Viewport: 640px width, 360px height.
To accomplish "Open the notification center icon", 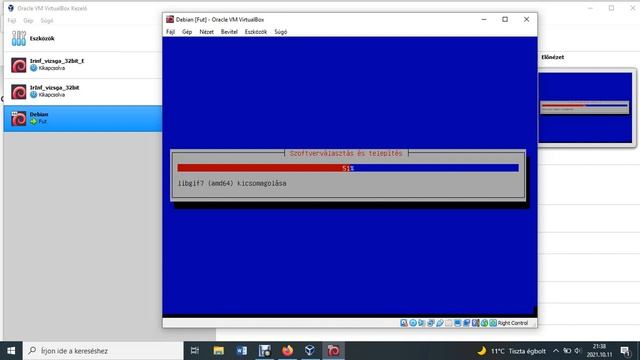I will tap(625, 351).
